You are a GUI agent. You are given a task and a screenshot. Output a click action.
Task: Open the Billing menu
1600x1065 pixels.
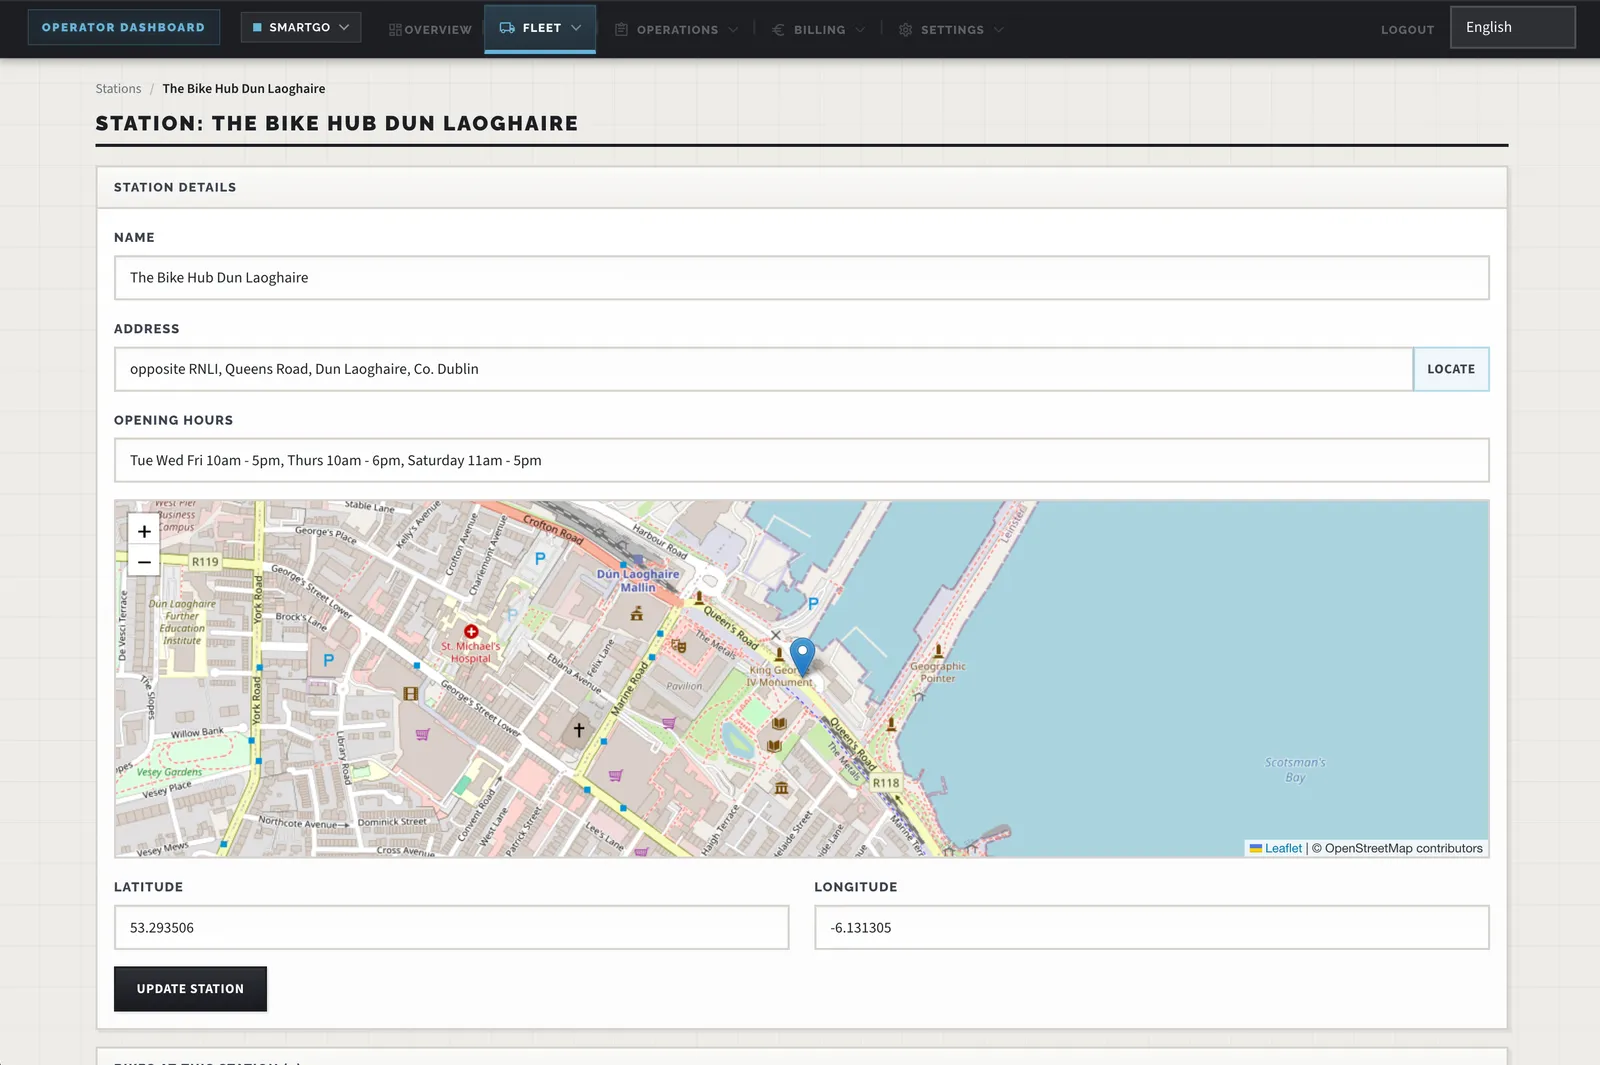coord(819,30)
